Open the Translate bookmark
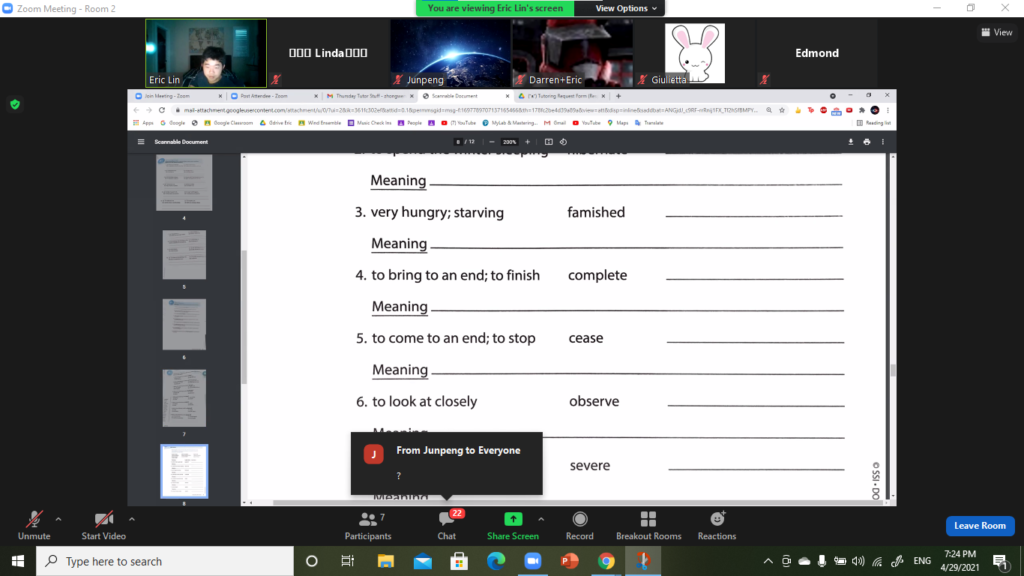The width and height of the screenshot is (1024, 576). tap(649, 123)
